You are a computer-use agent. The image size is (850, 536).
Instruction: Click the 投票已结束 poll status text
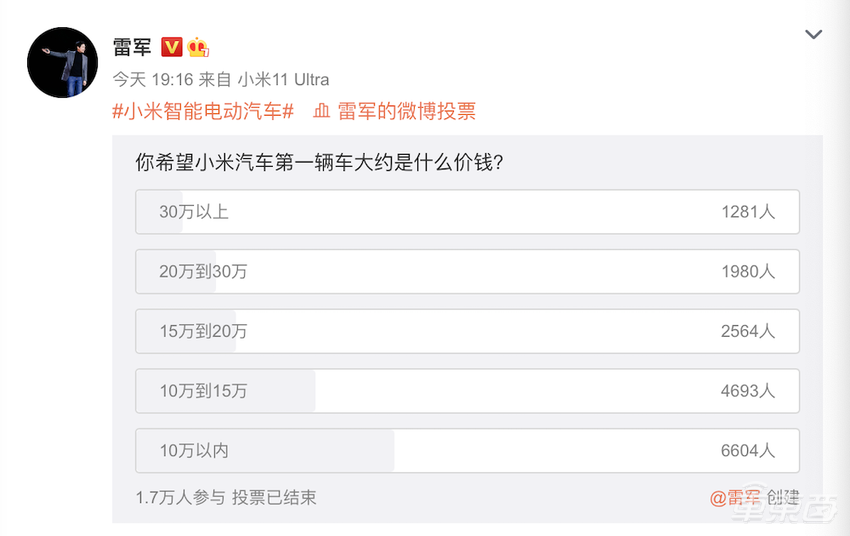274,497
